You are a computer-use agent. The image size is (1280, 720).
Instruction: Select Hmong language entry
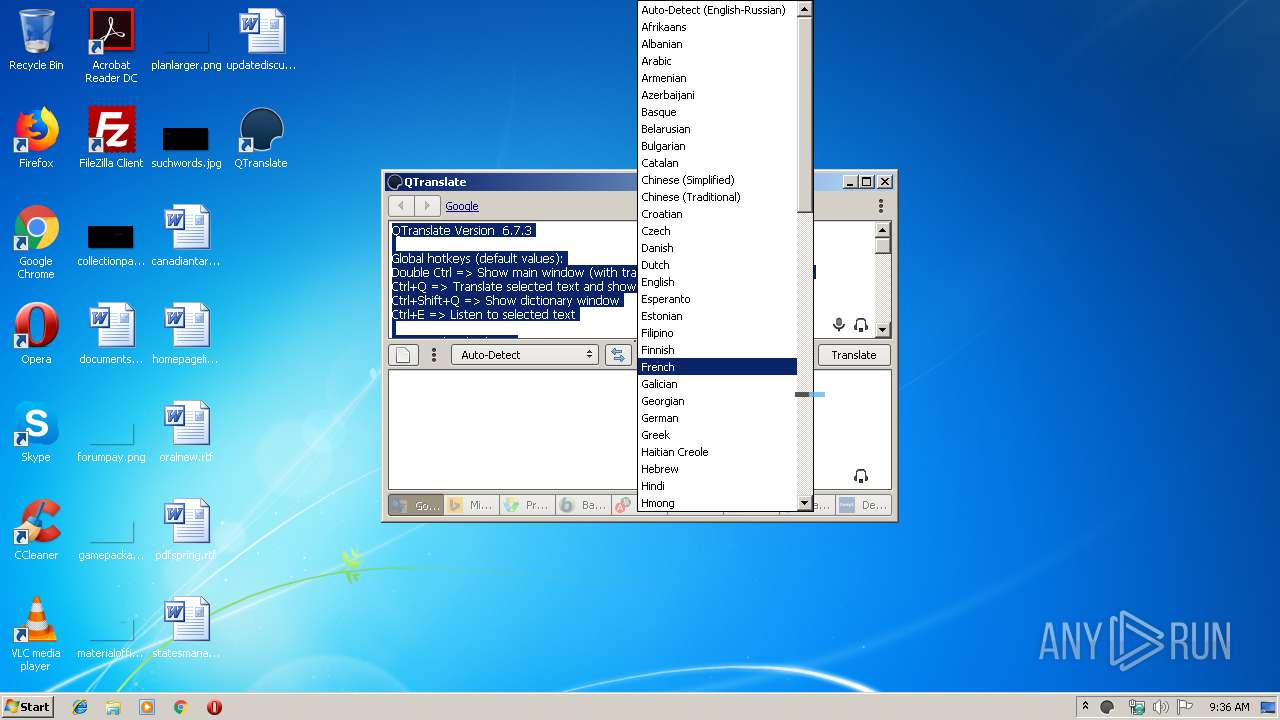[717, 503]
